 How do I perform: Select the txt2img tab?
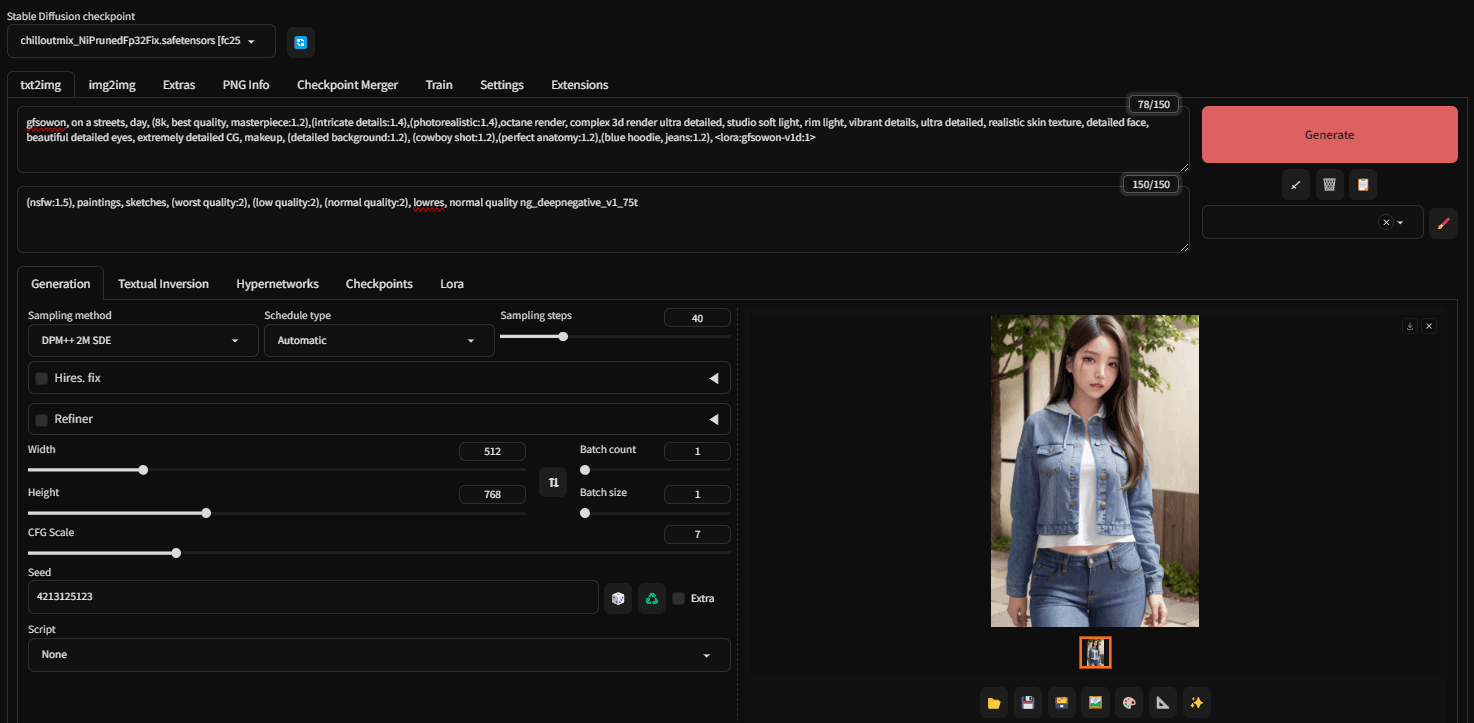(x=41, y=85)
